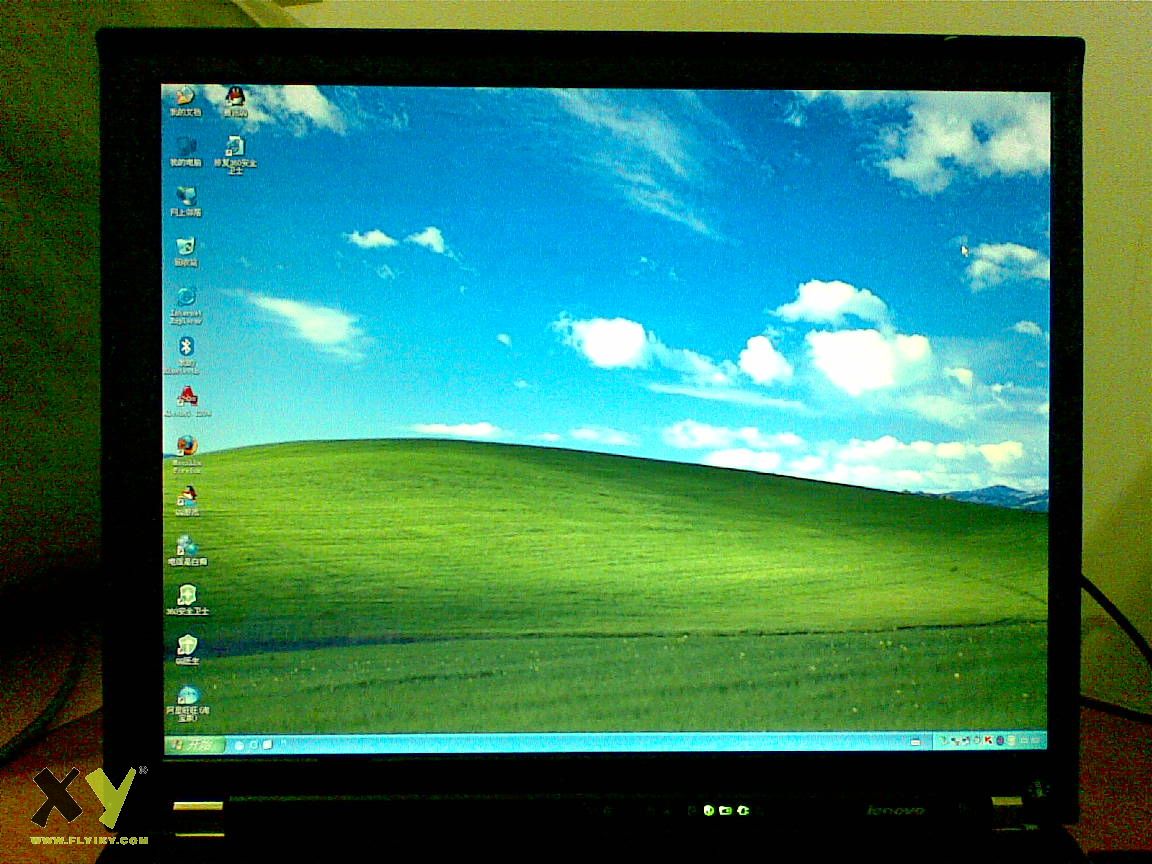The image size is (1152, 864).
Task: Click the red K tray icon
Action: click(x=989, y=741)
